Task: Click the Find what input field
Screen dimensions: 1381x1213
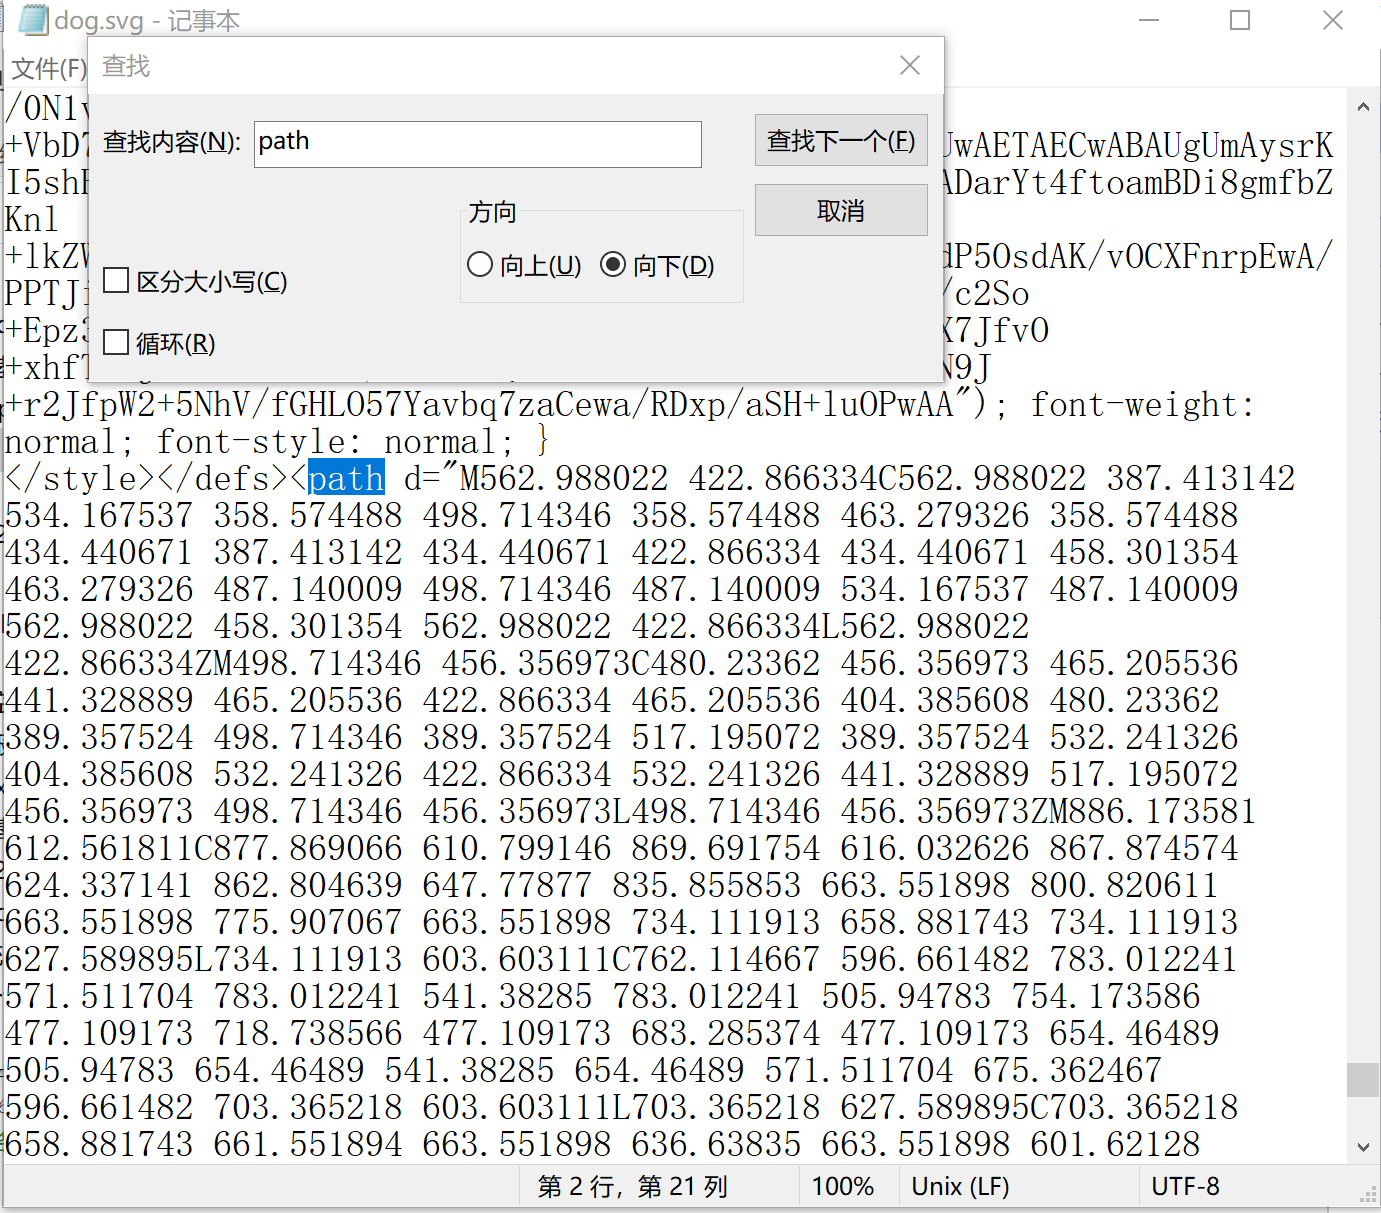Action: [478, 144]
